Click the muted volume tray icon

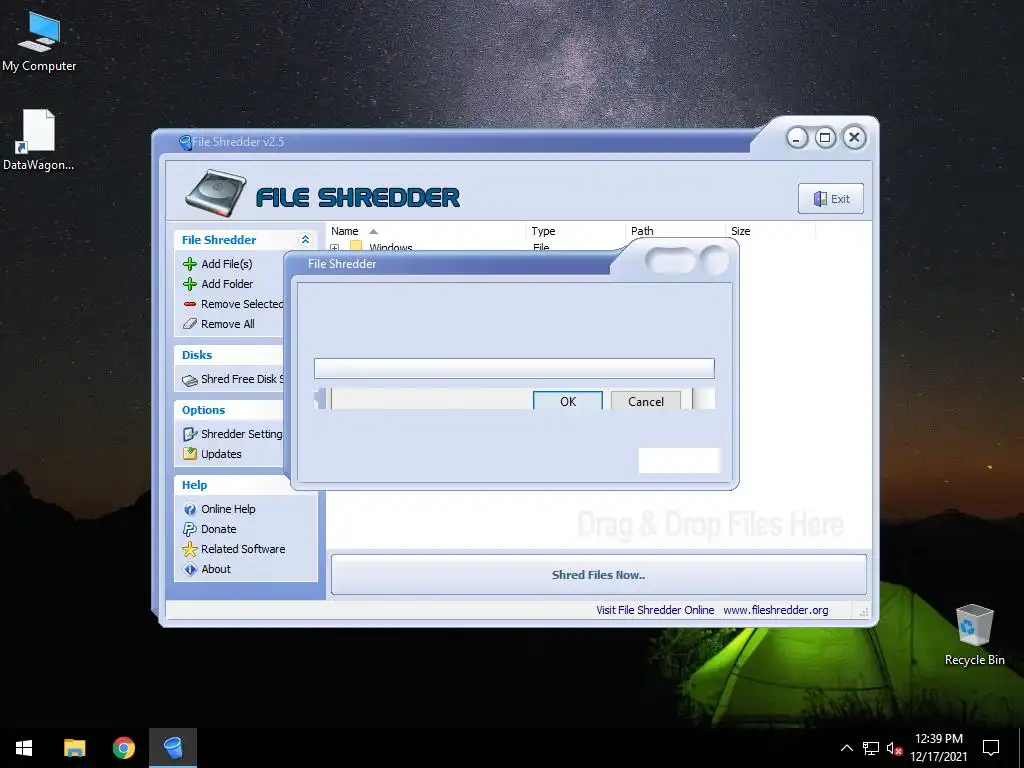tap(894, 748)
